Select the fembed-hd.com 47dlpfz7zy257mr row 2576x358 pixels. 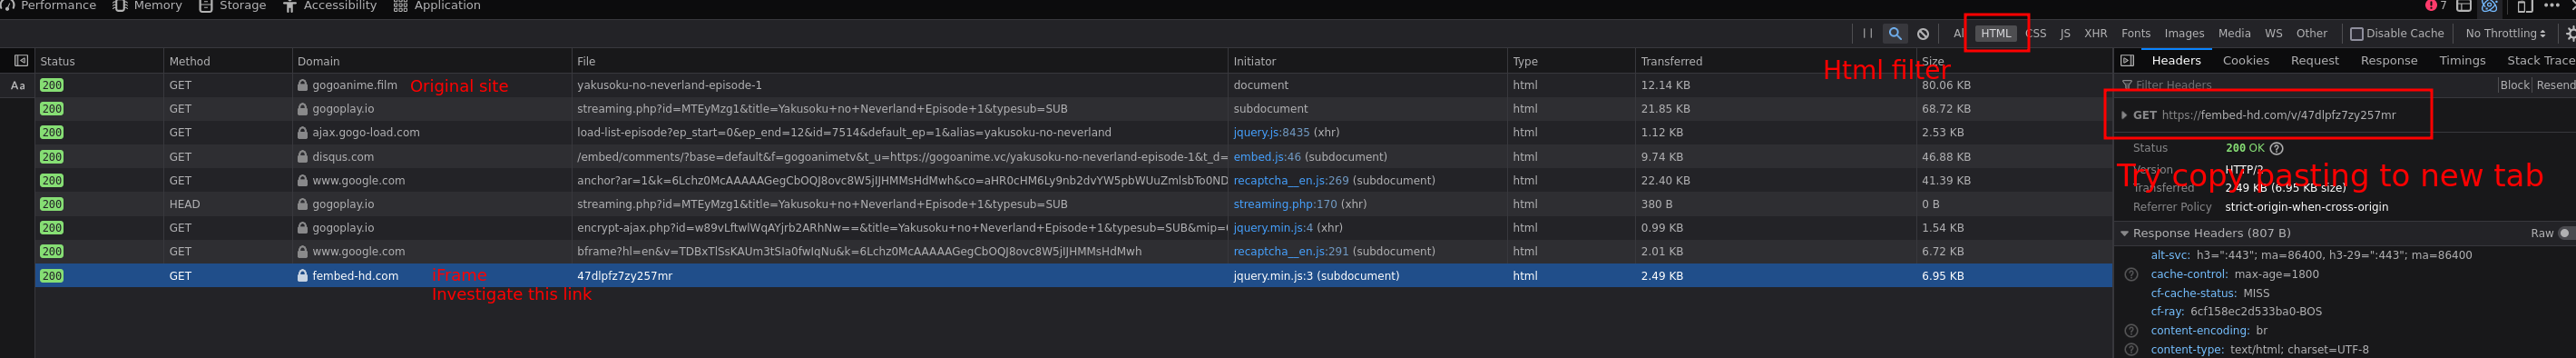(x=1074, y=276)
